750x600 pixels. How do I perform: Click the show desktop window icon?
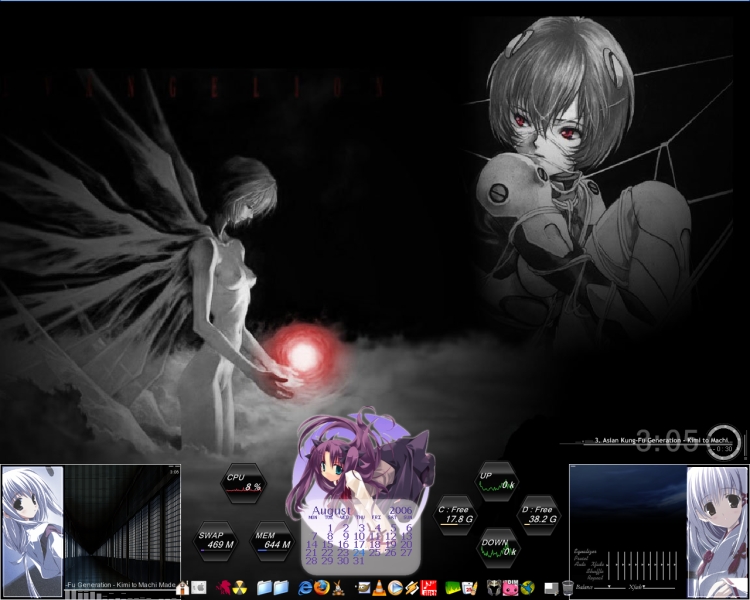(551, 588)
